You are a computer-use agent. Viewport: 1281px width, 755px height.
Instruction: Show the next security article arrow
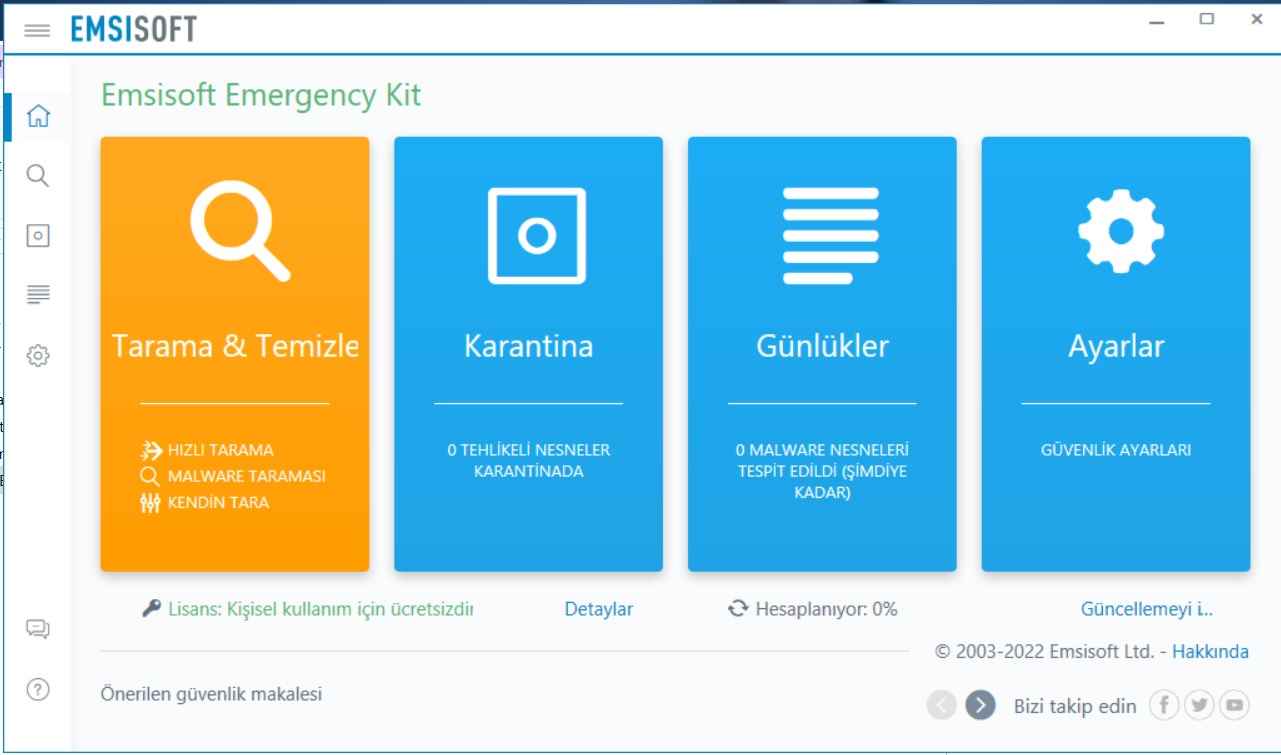[x=980, y=705]
